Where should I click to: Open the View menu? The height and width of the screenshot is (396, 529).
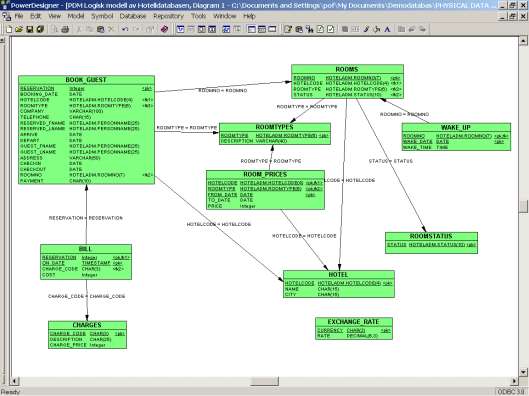tap(54, 16)
